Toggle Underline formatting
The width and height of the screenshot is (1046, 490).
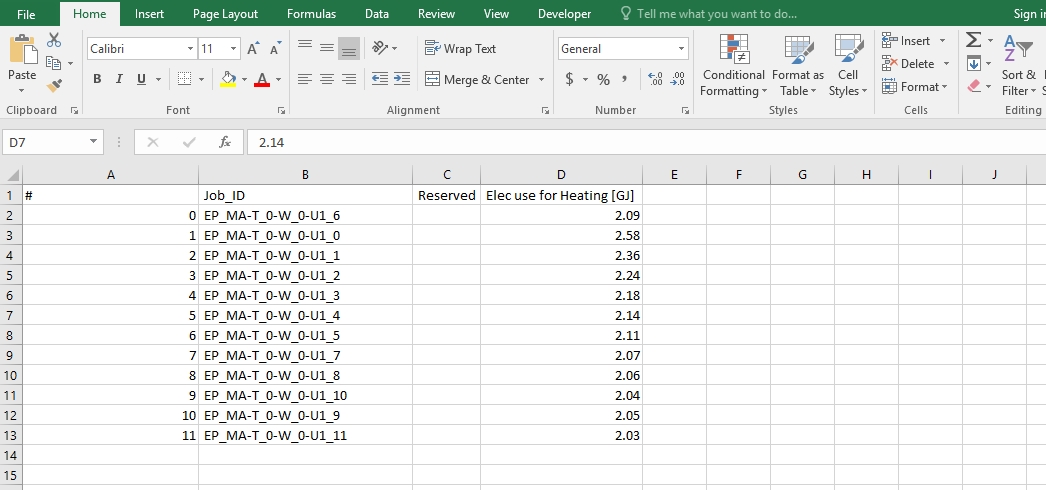tap(141, 79)
